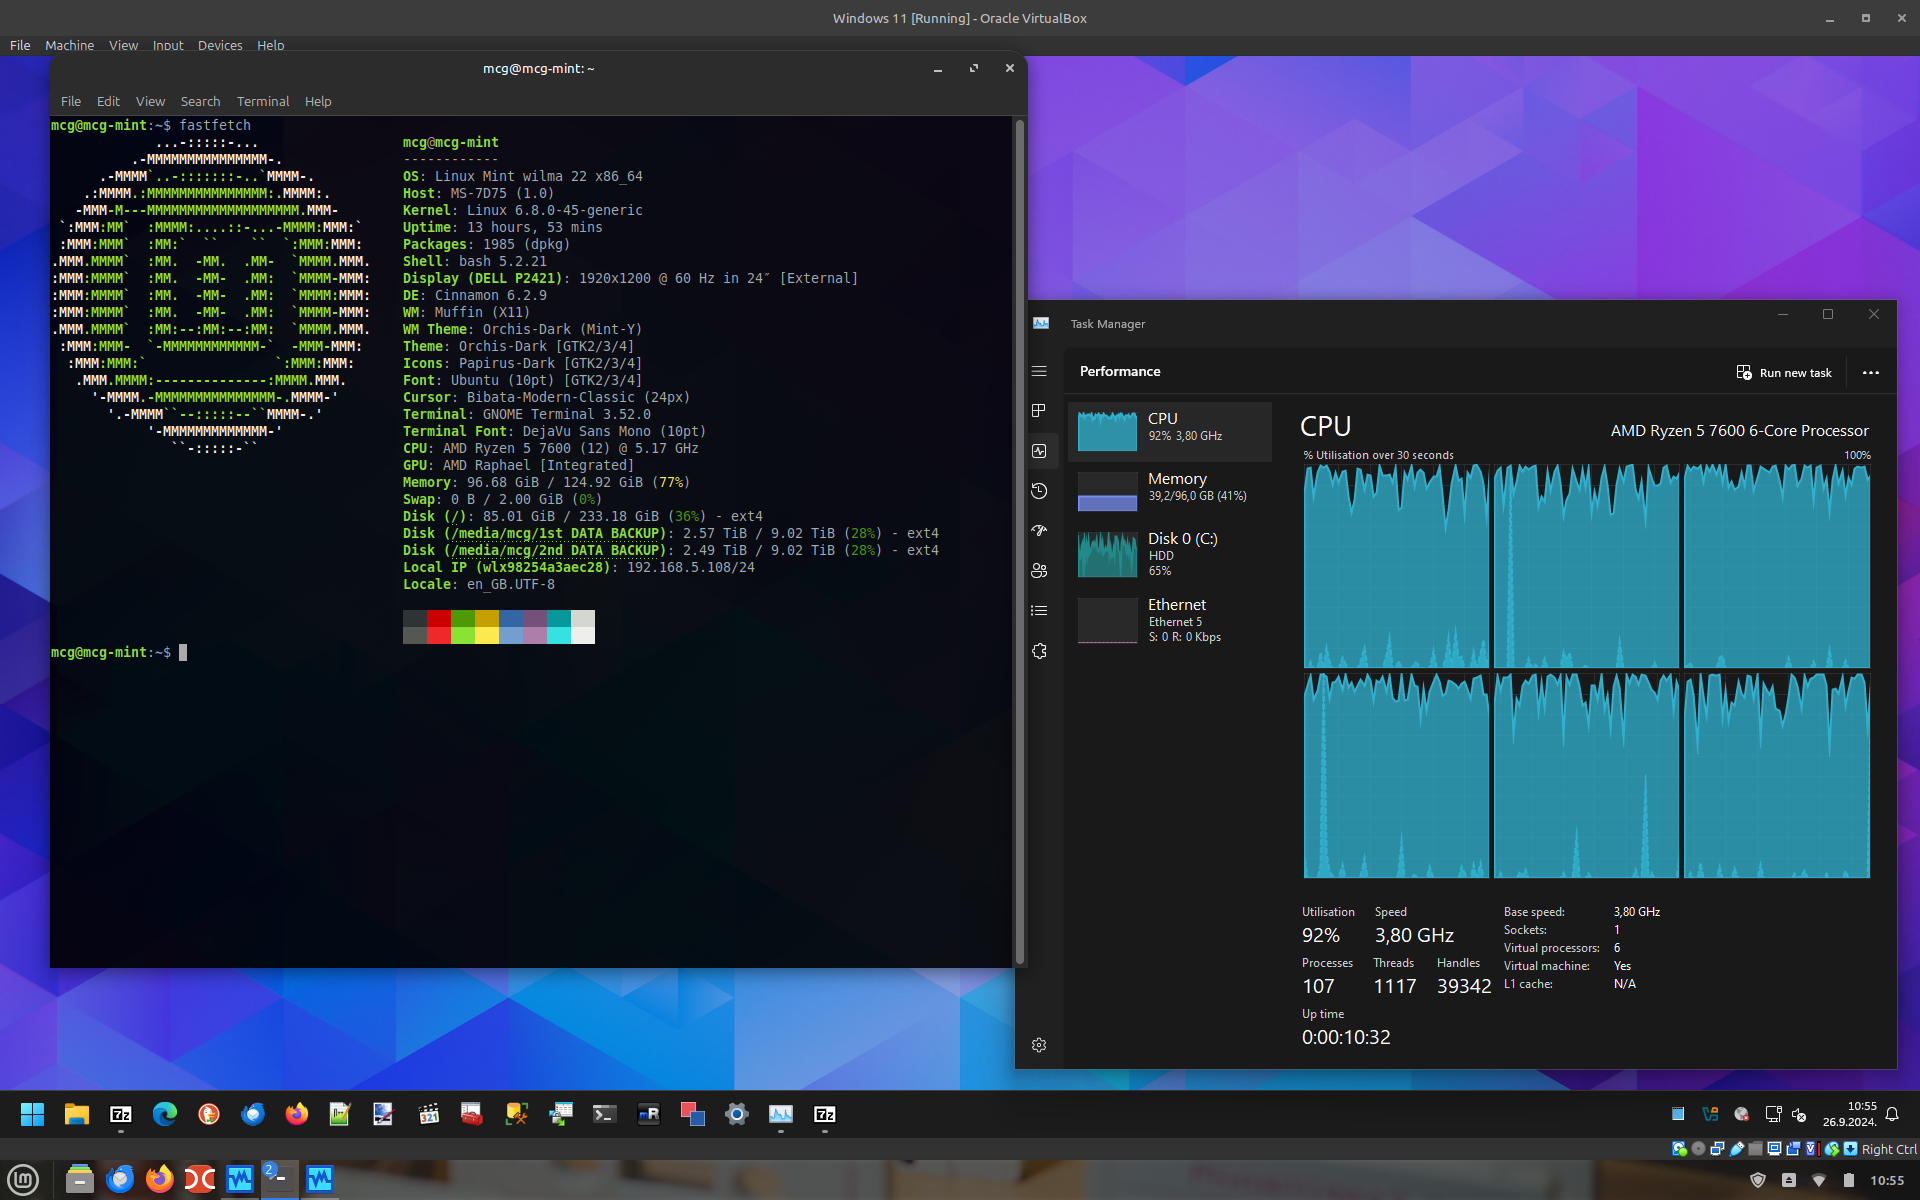Open Thunderbird from Windows taskbar
The width and height of the screenshot is (1920, 1200).
pyautogui.click(x=253, y=1114)
